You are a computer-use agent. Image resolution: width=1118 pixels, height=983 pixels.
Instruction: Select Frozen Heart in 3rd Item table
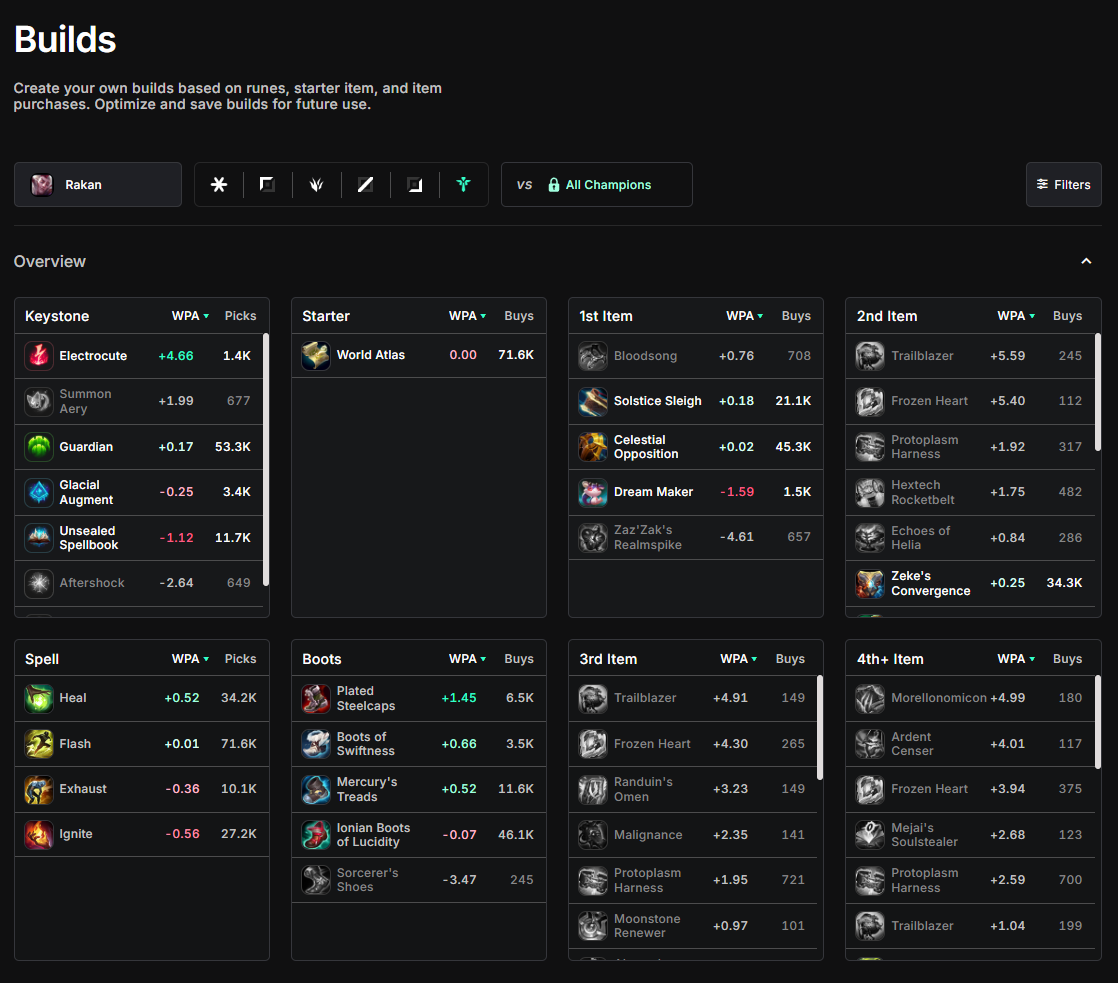coord(693,743)
